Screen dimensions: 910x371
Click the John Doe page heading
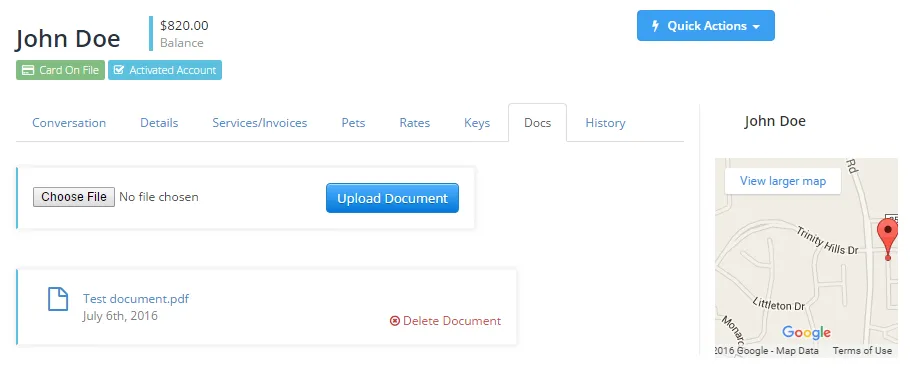[68, 39]
